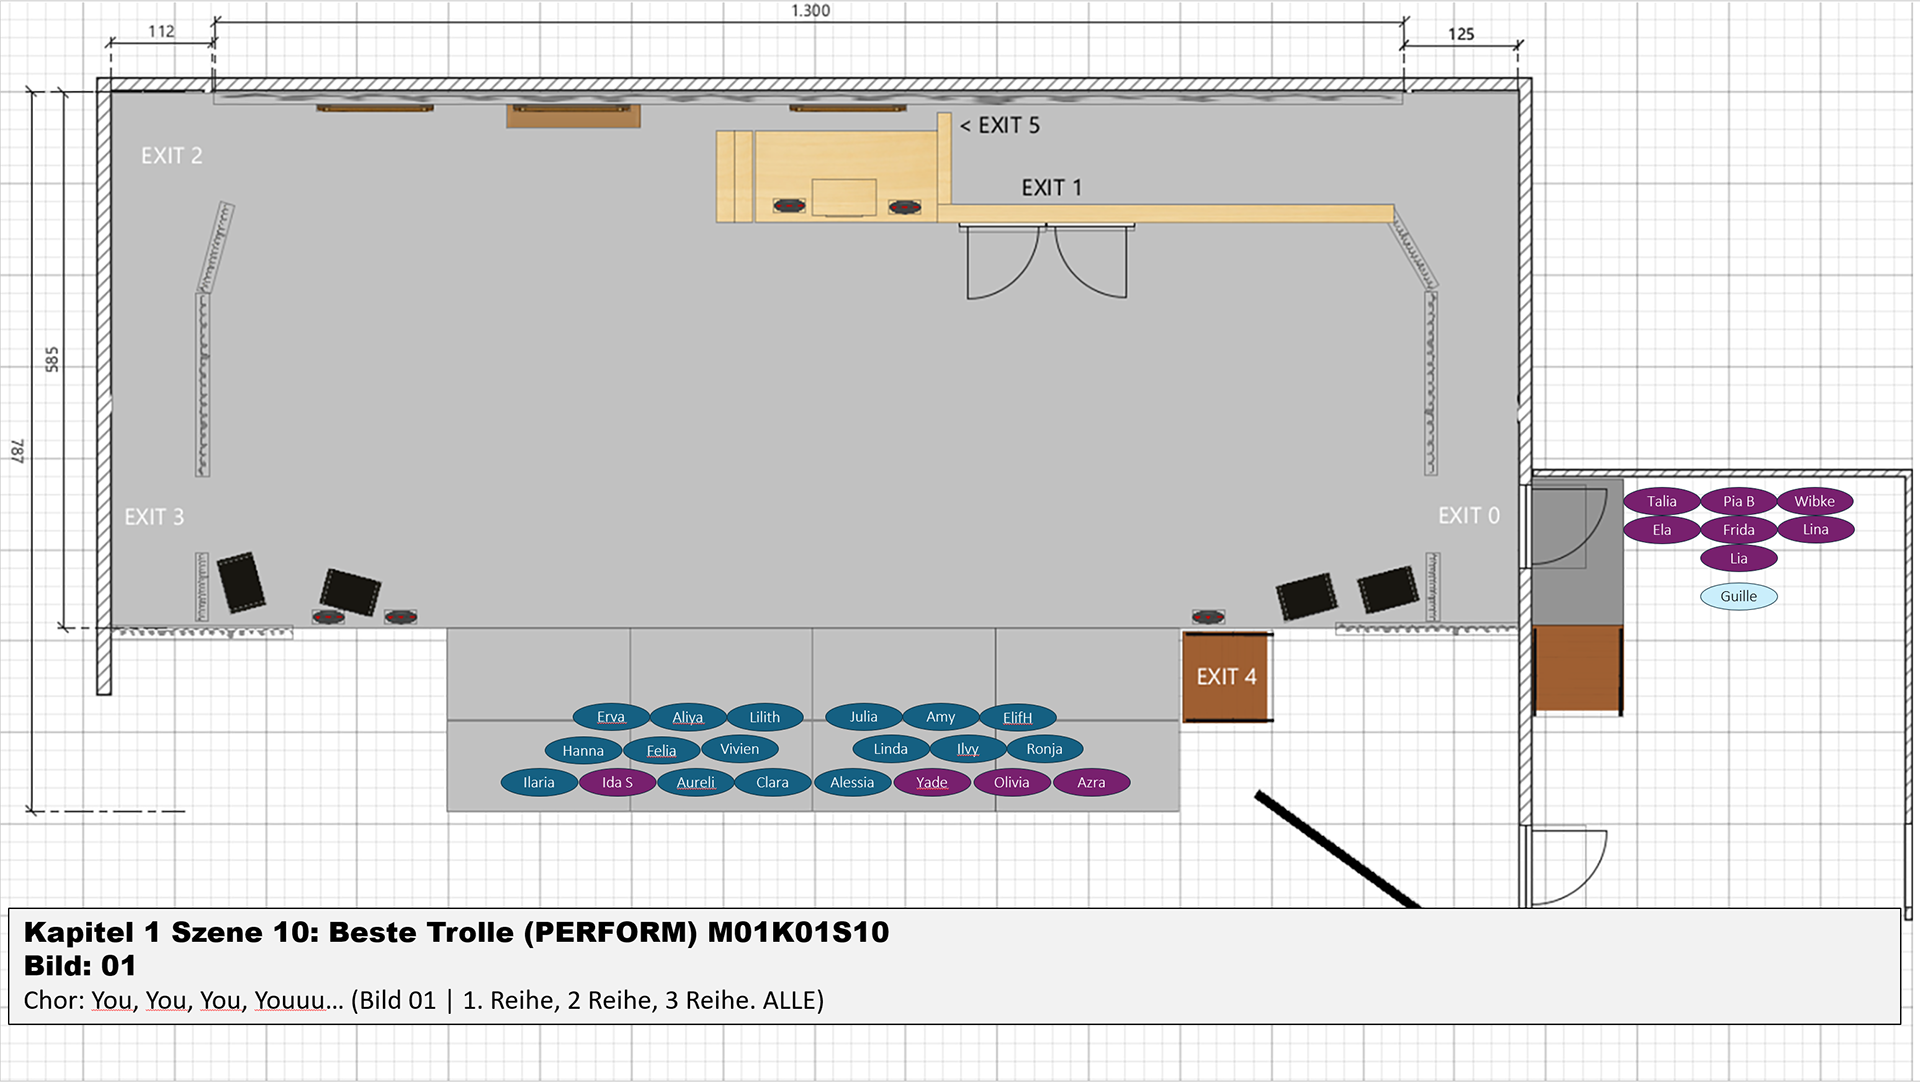The image size is (1920, 1082).
Task: Click the scene title text Kapitel 1 Szene 10
Action: [x=456, y=932]
